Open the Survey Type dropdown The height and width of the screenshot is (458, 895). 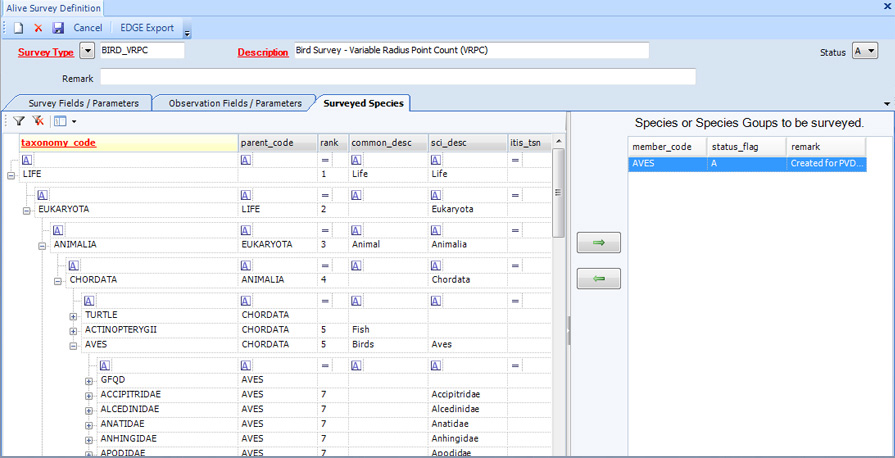coord(87,51)
